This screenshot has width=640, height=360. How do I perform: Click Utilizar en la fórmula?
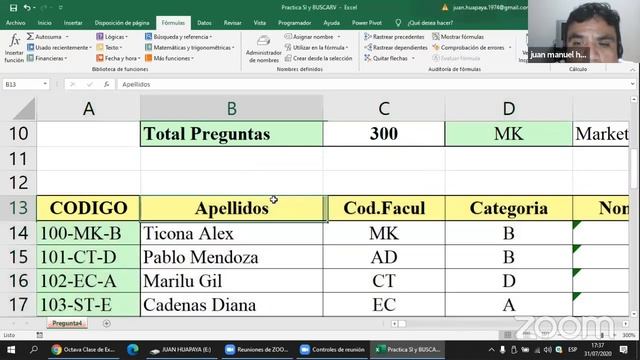316,47
